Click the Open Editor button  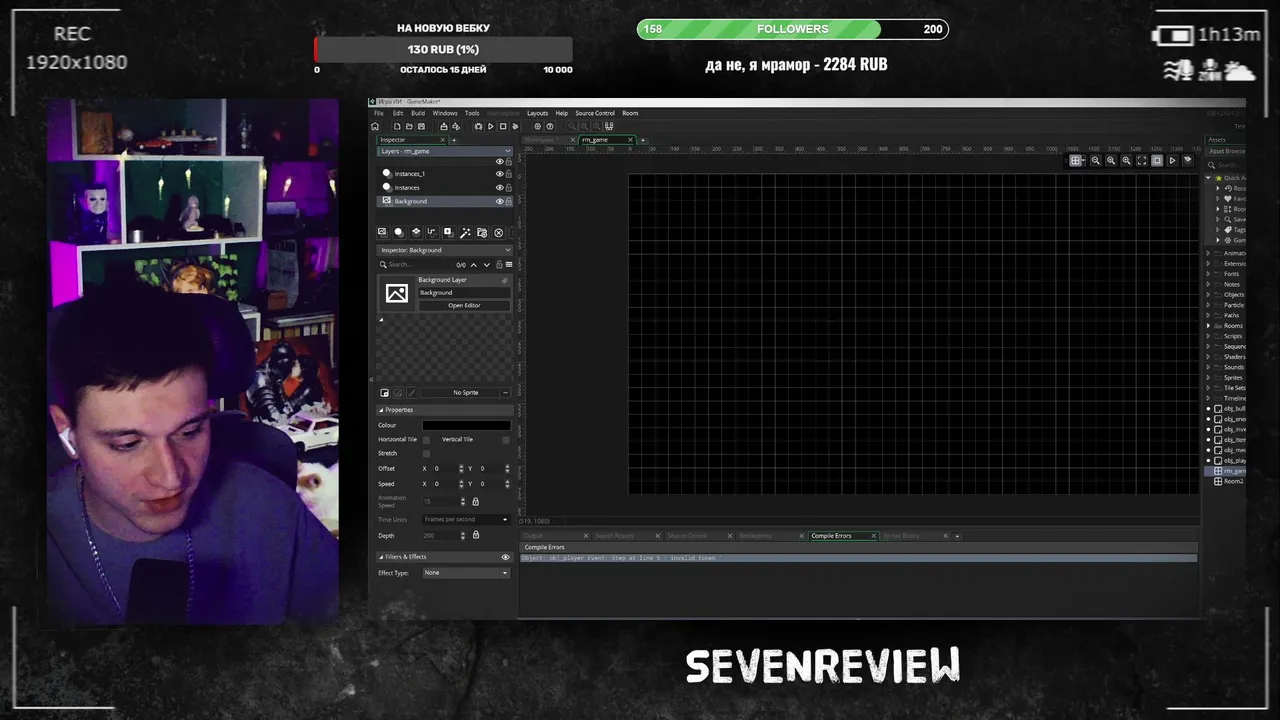[464, 305]
